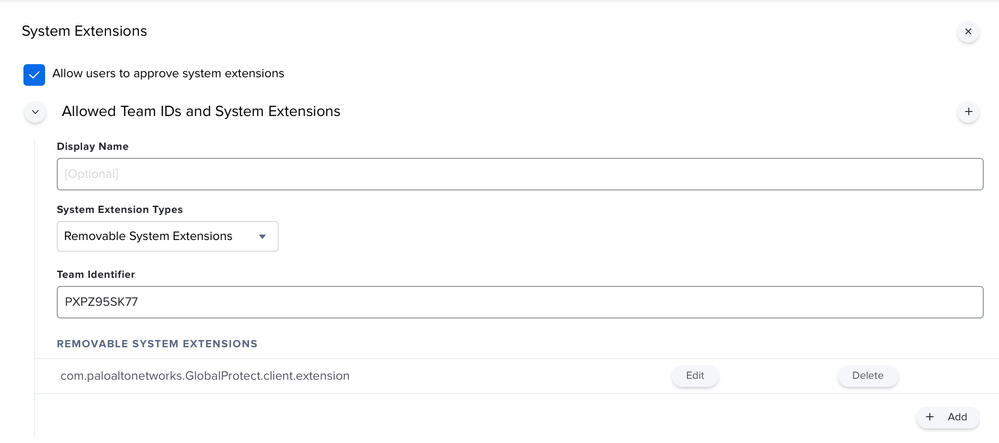
Task: Click the Allowed Team IDs section heading
Action: [201, 112]
